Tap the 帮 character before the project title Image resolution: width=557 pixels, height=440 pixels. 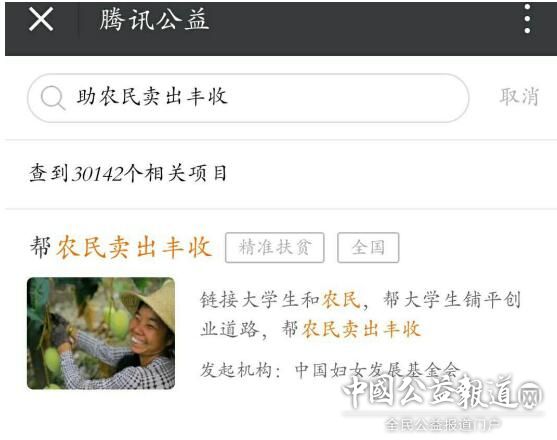pos(40,247)
